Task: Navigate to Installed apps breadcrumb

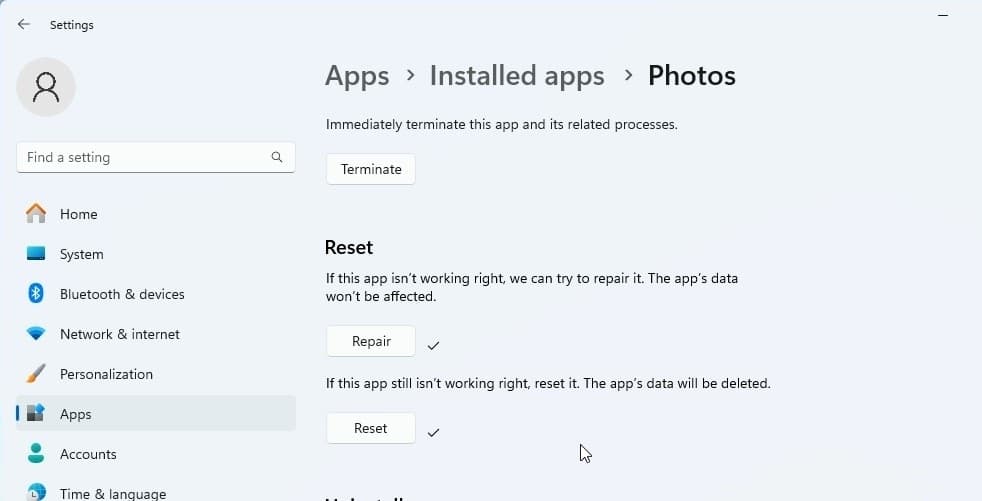Action: (516, 76)
